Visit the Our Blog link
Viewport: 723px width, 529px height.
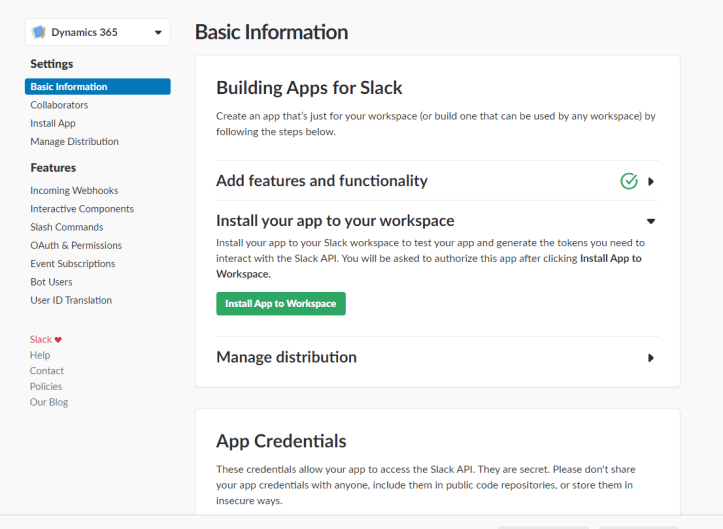(49, 402)
